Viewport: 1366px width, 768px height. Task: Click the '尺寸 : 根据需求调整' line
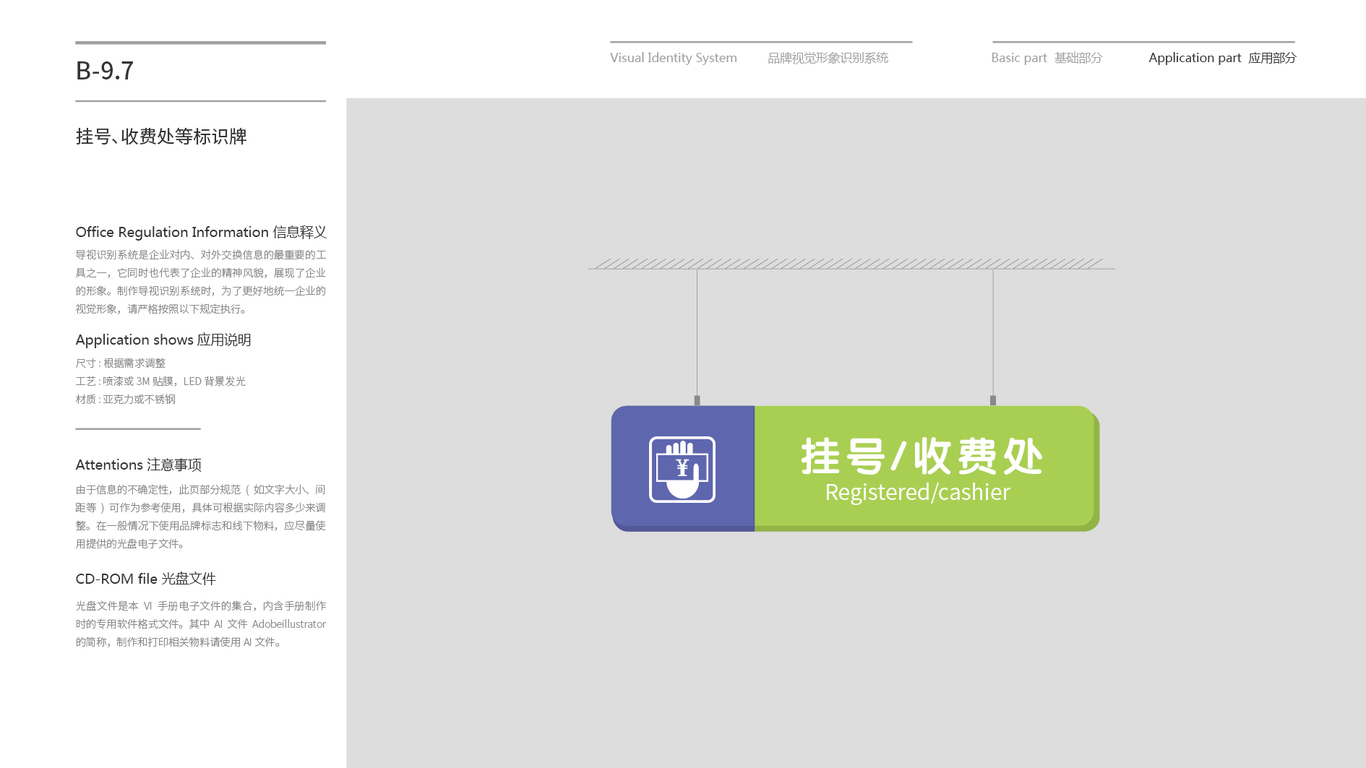(x=120, y=363)
